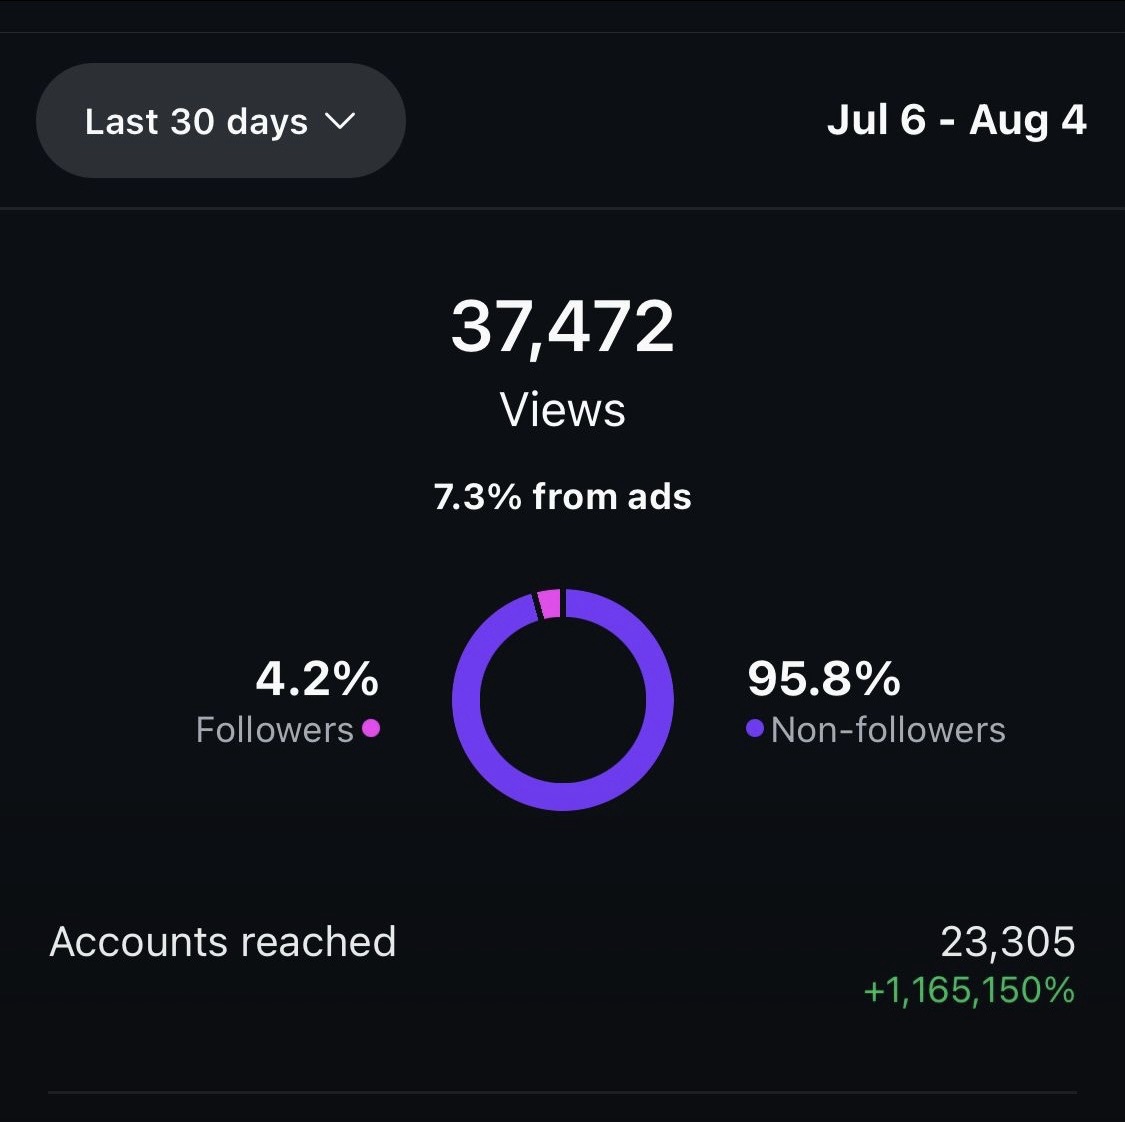Click the Jul 6 start date
This screenshot has width=1125, height=1122.
point(876,120)
